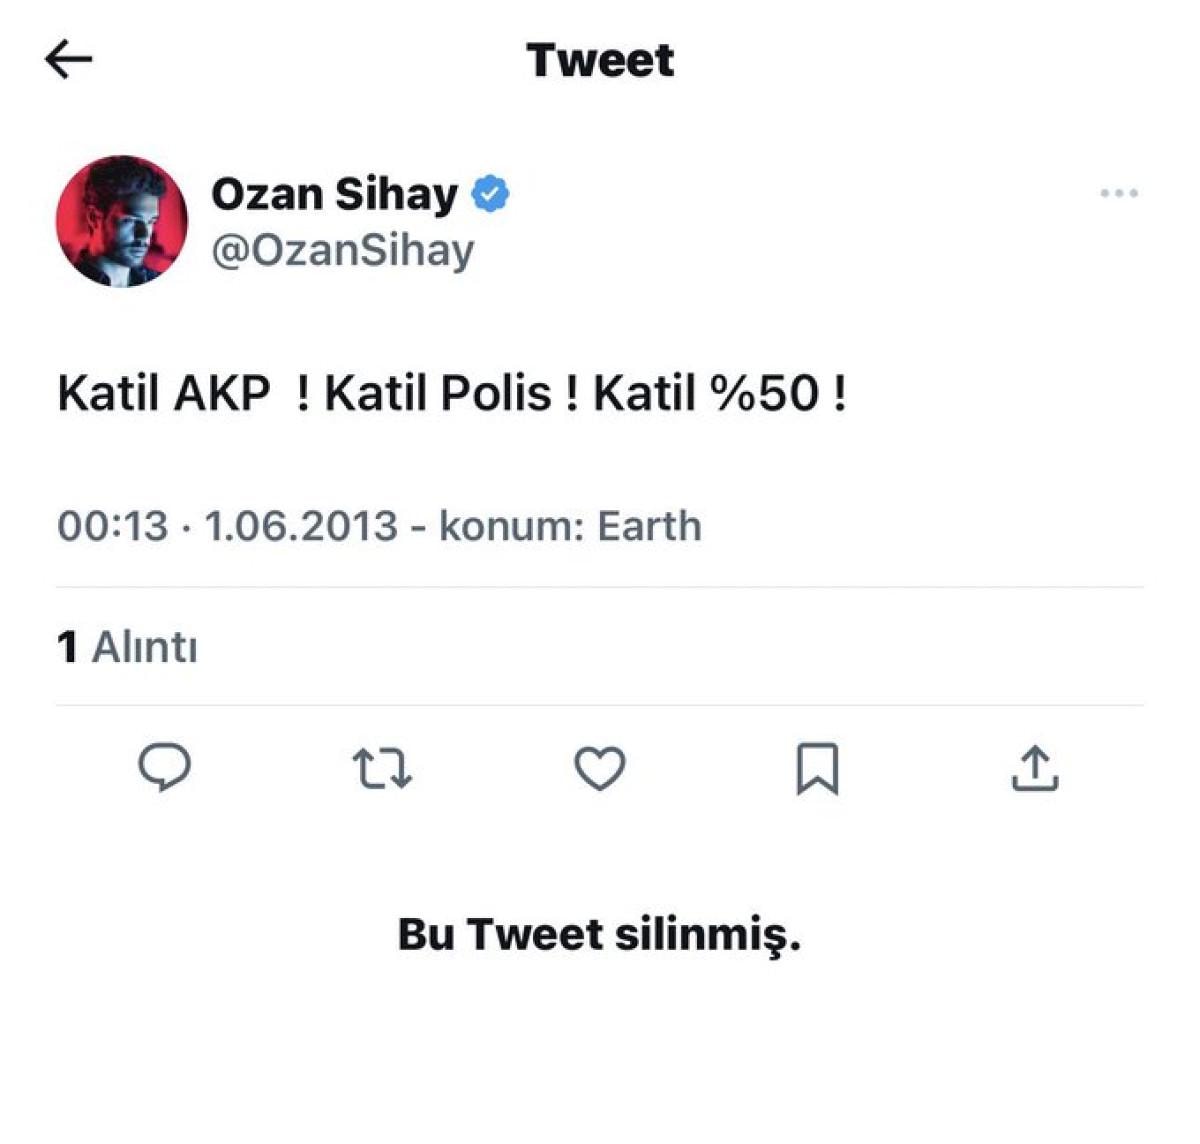
Task: Like the tweet with the heart icon
Action: [600, 768]
